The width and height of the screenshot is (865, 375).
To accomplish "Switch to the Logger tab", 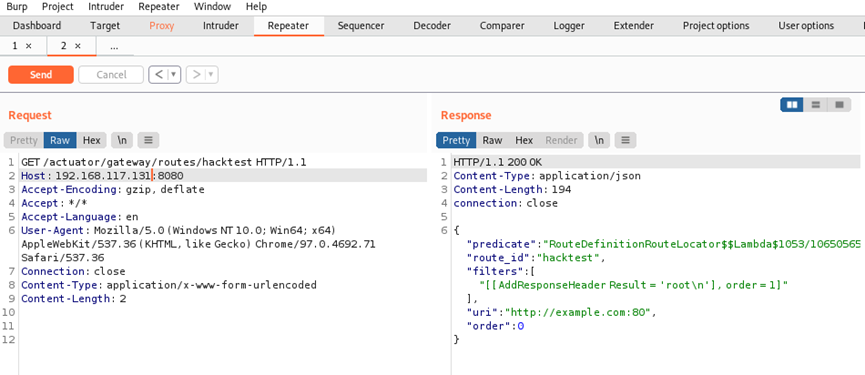I will (569, 26).
